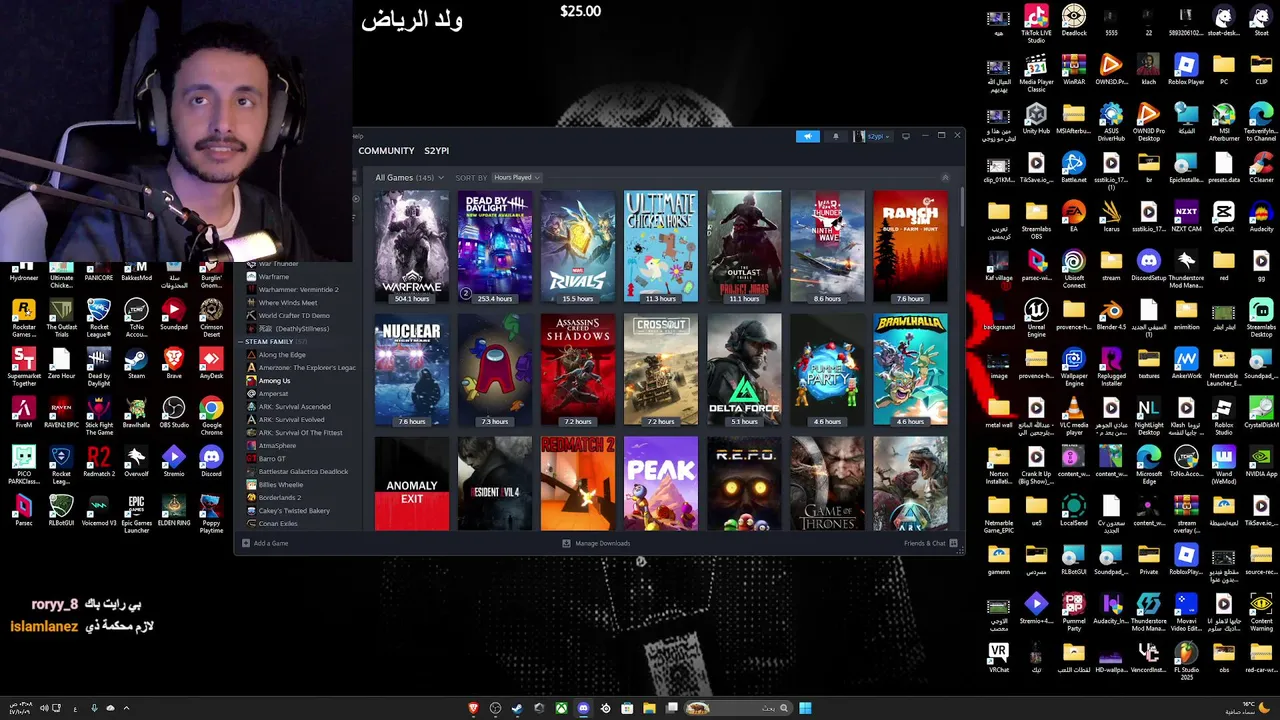Open the Blender 4.5 desktop shortcut
The width and height of the screenshot is (1280, 720).
click(1111, 315)
